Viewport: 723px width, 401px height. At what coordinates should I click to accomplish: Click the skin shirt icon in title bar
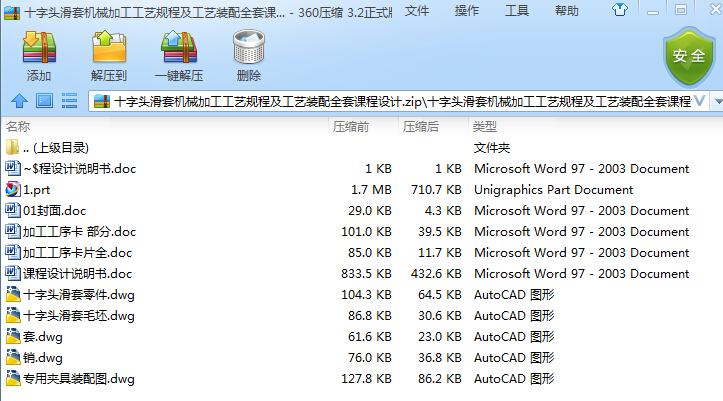point(620,10)
